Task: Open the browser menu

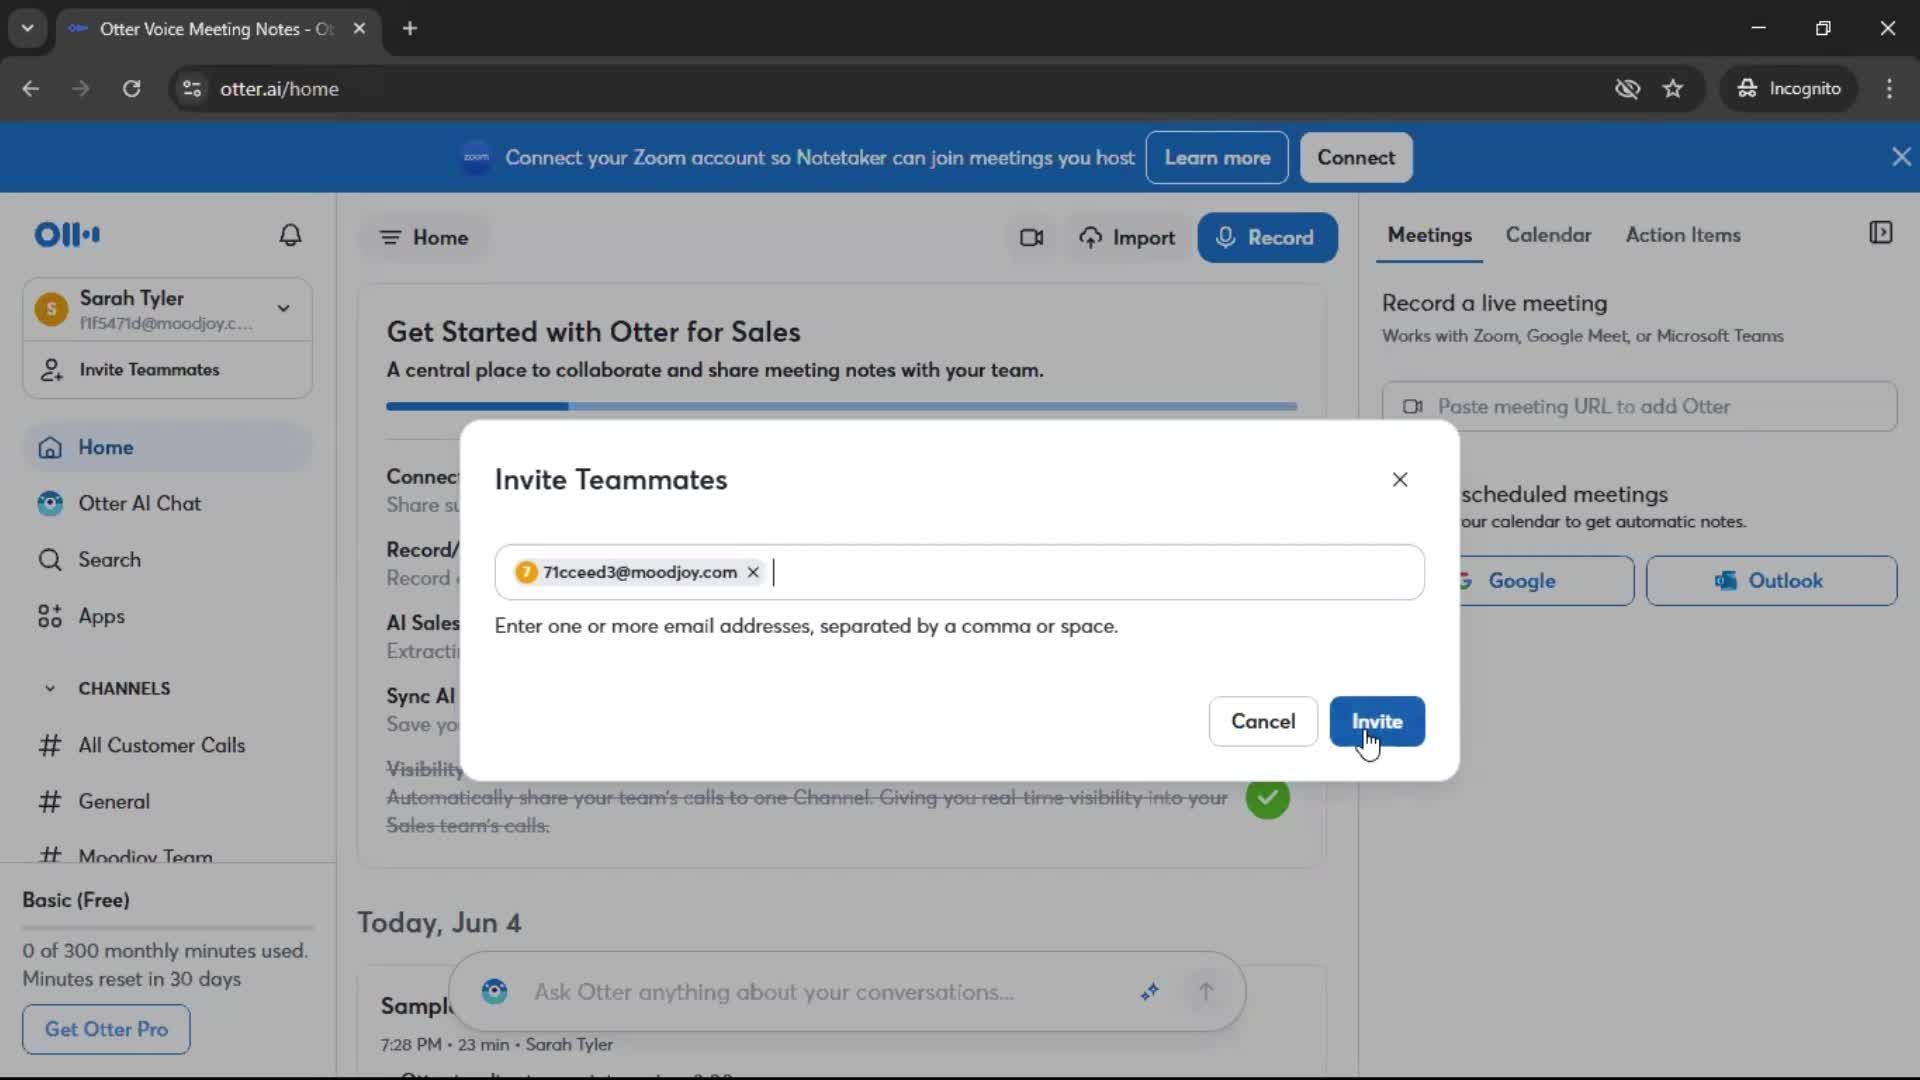Action: pyautogui.click(x=1889, y=89)
